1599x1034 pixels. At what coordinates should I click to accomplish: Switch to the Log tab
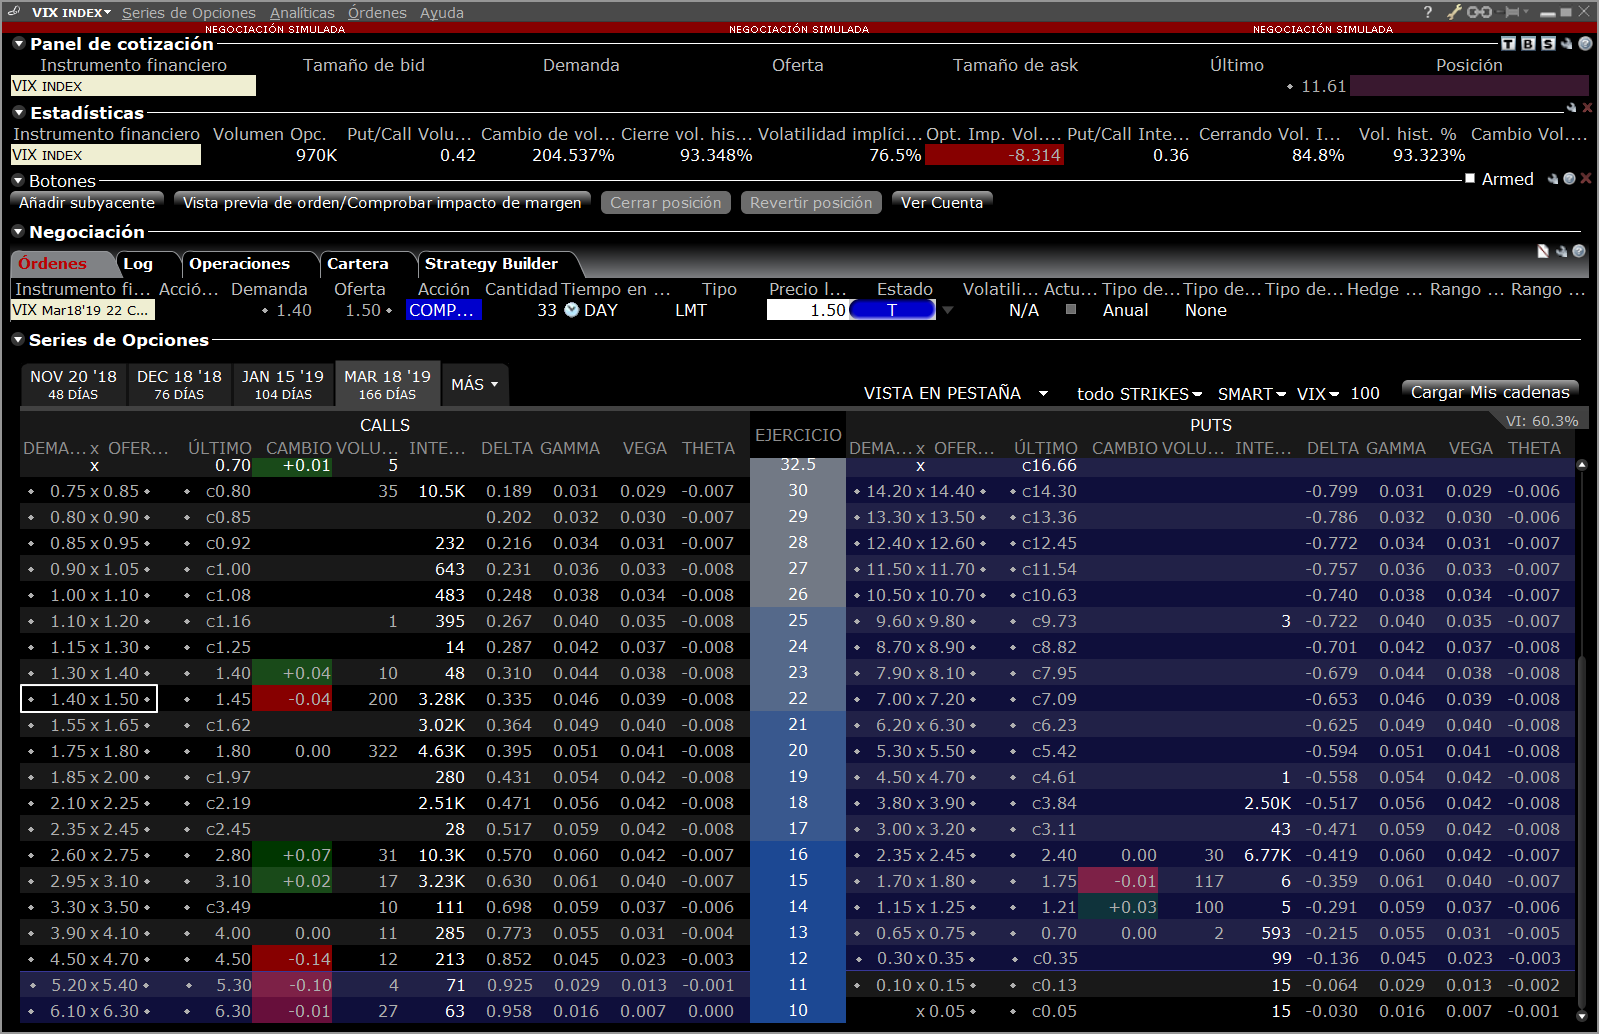click(x=138, y=264)
